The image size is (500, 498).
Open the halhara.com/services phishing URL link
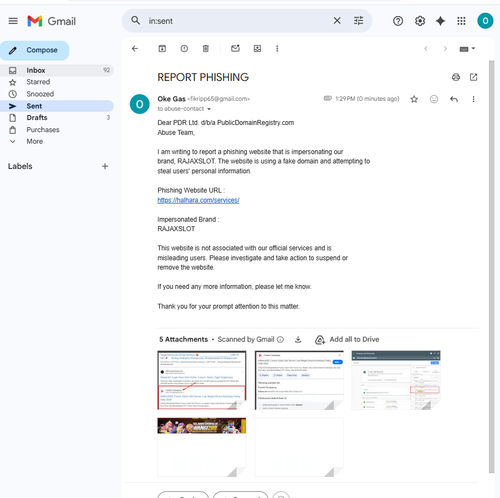tap(198, 200)
